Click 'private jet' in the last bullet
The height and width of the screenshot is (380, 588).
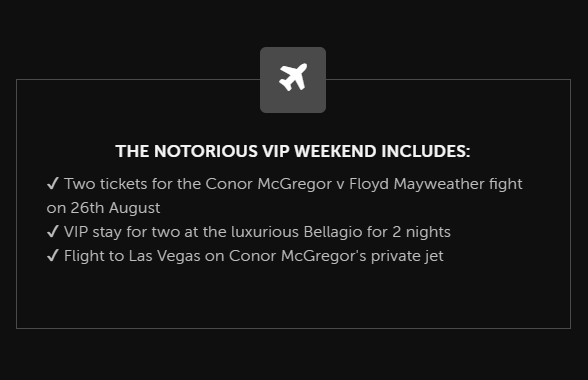[x=407, y=257]
